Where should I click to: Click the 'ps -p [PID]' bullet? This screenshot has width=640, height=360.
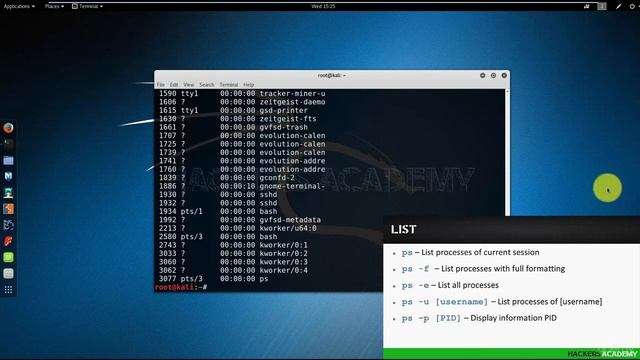pyautogui.click(x=479, y=318)
